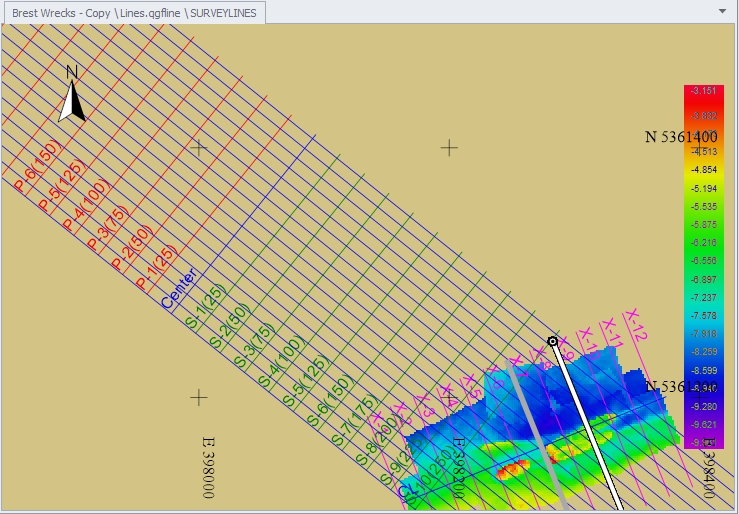Select the Brest Wrecks SURVEYLINES tab
739x514 pixels.
click(135, 11)
